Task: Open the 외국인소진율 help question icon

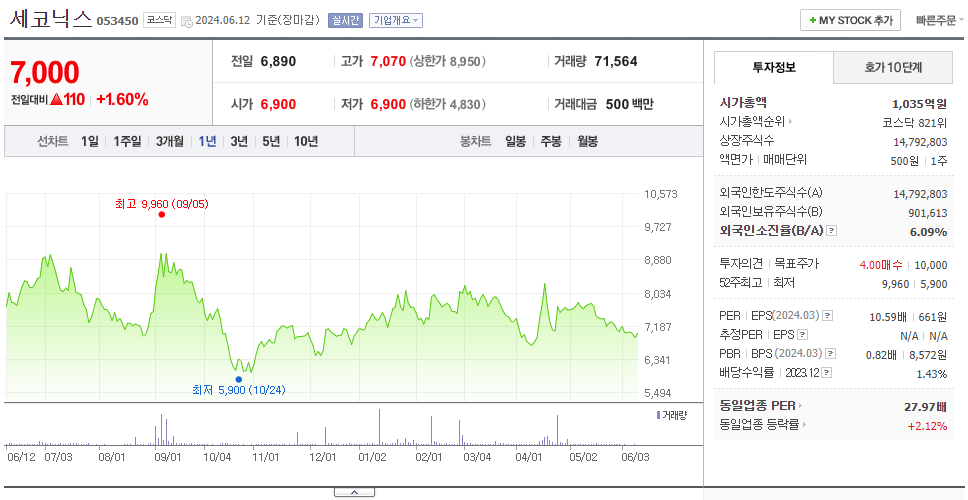Action: (x=832, y=231)
